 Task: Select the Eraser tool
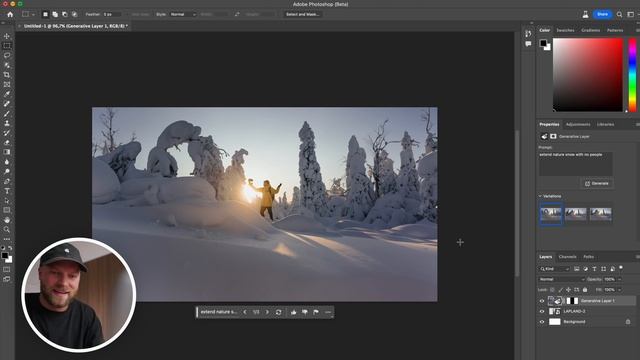pyautogui.click(x=7, y=142)
